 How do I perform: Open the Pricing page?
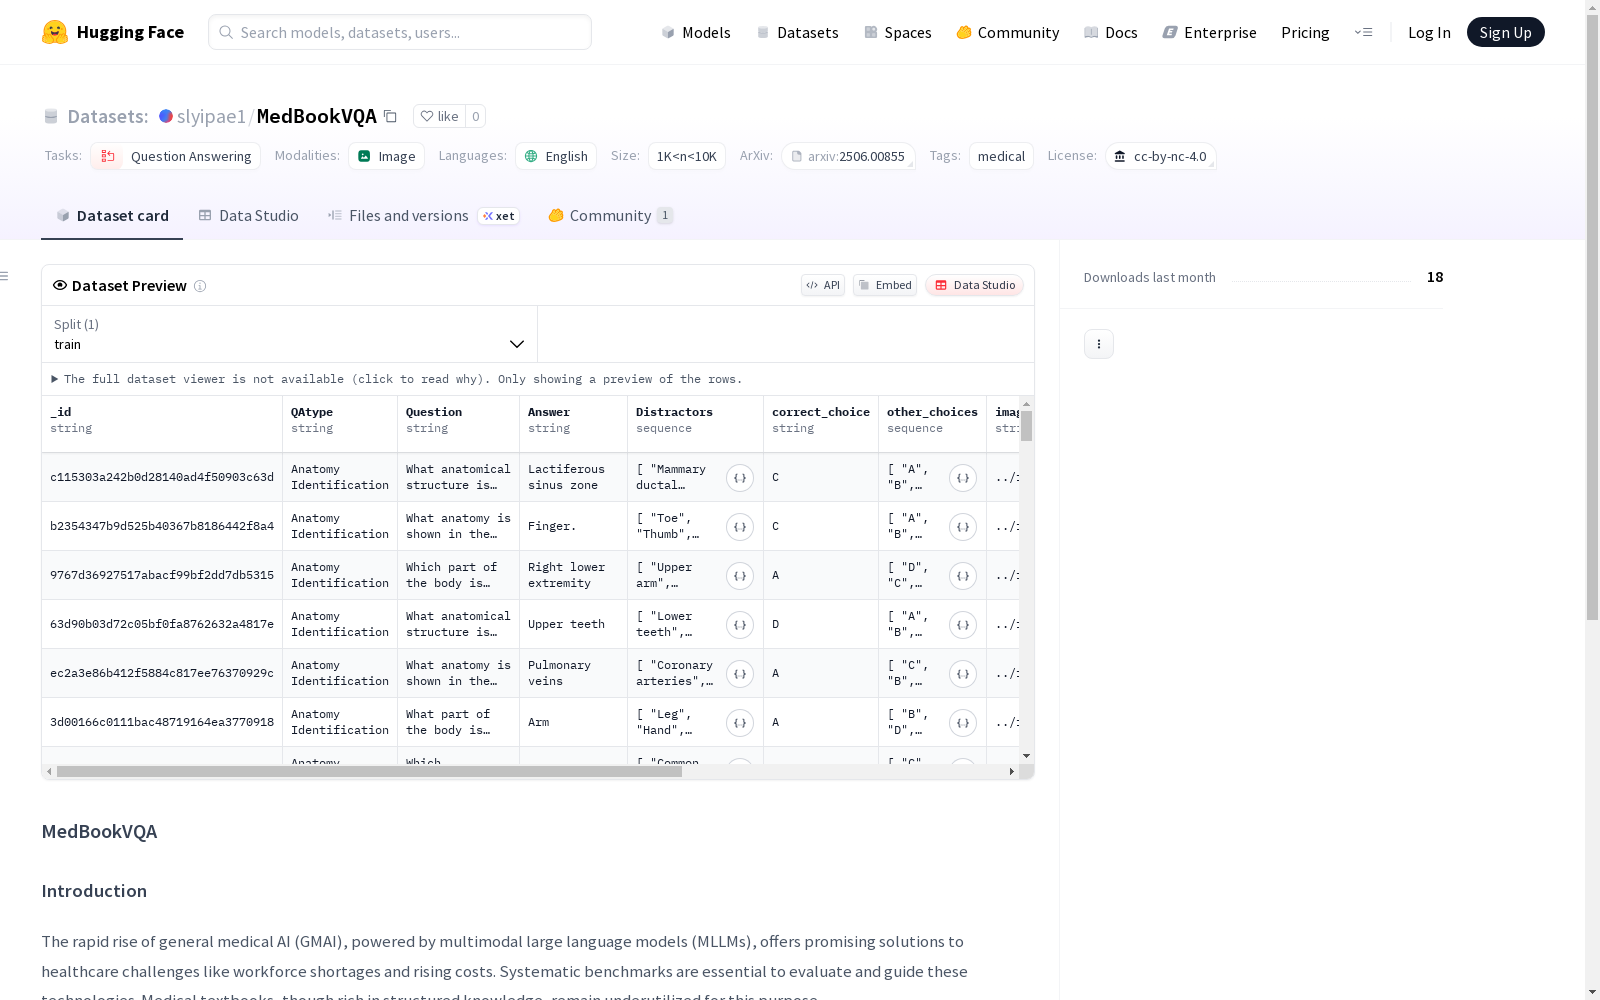tap(1305, 32)
